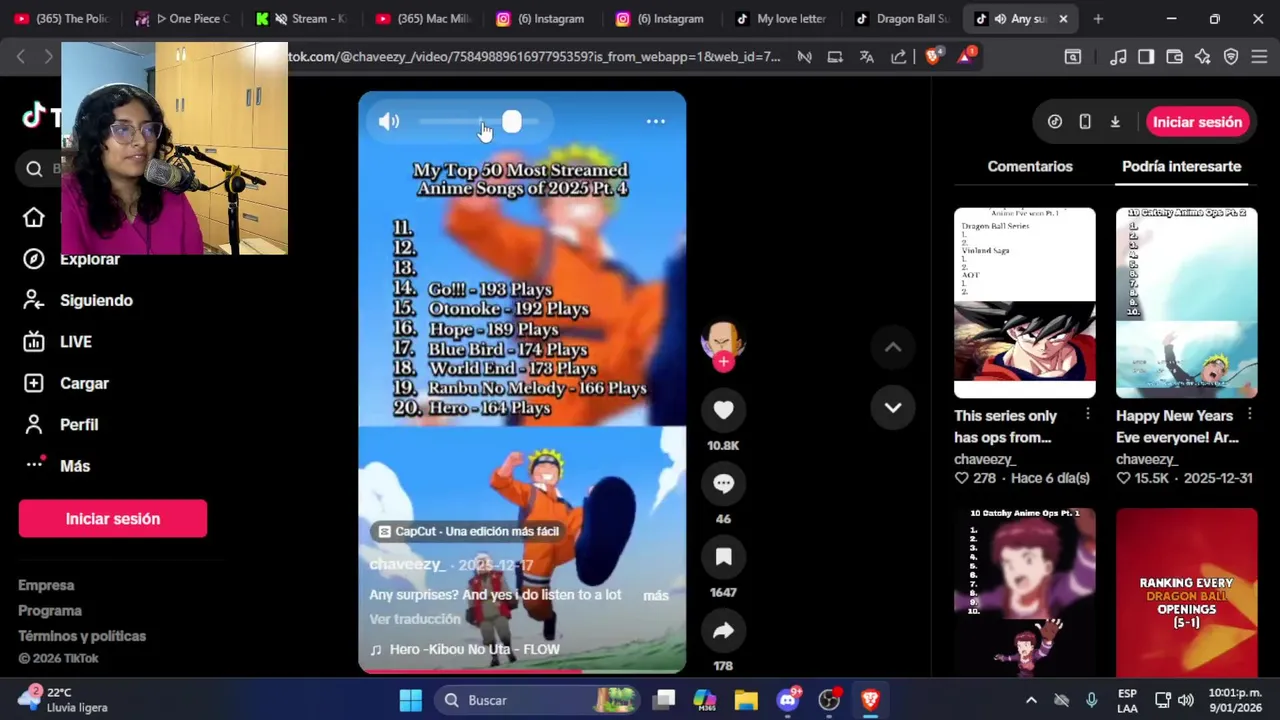1280x720 pixels.
Task: Switch to the Comentarios tab
Action: [1030, 166]
